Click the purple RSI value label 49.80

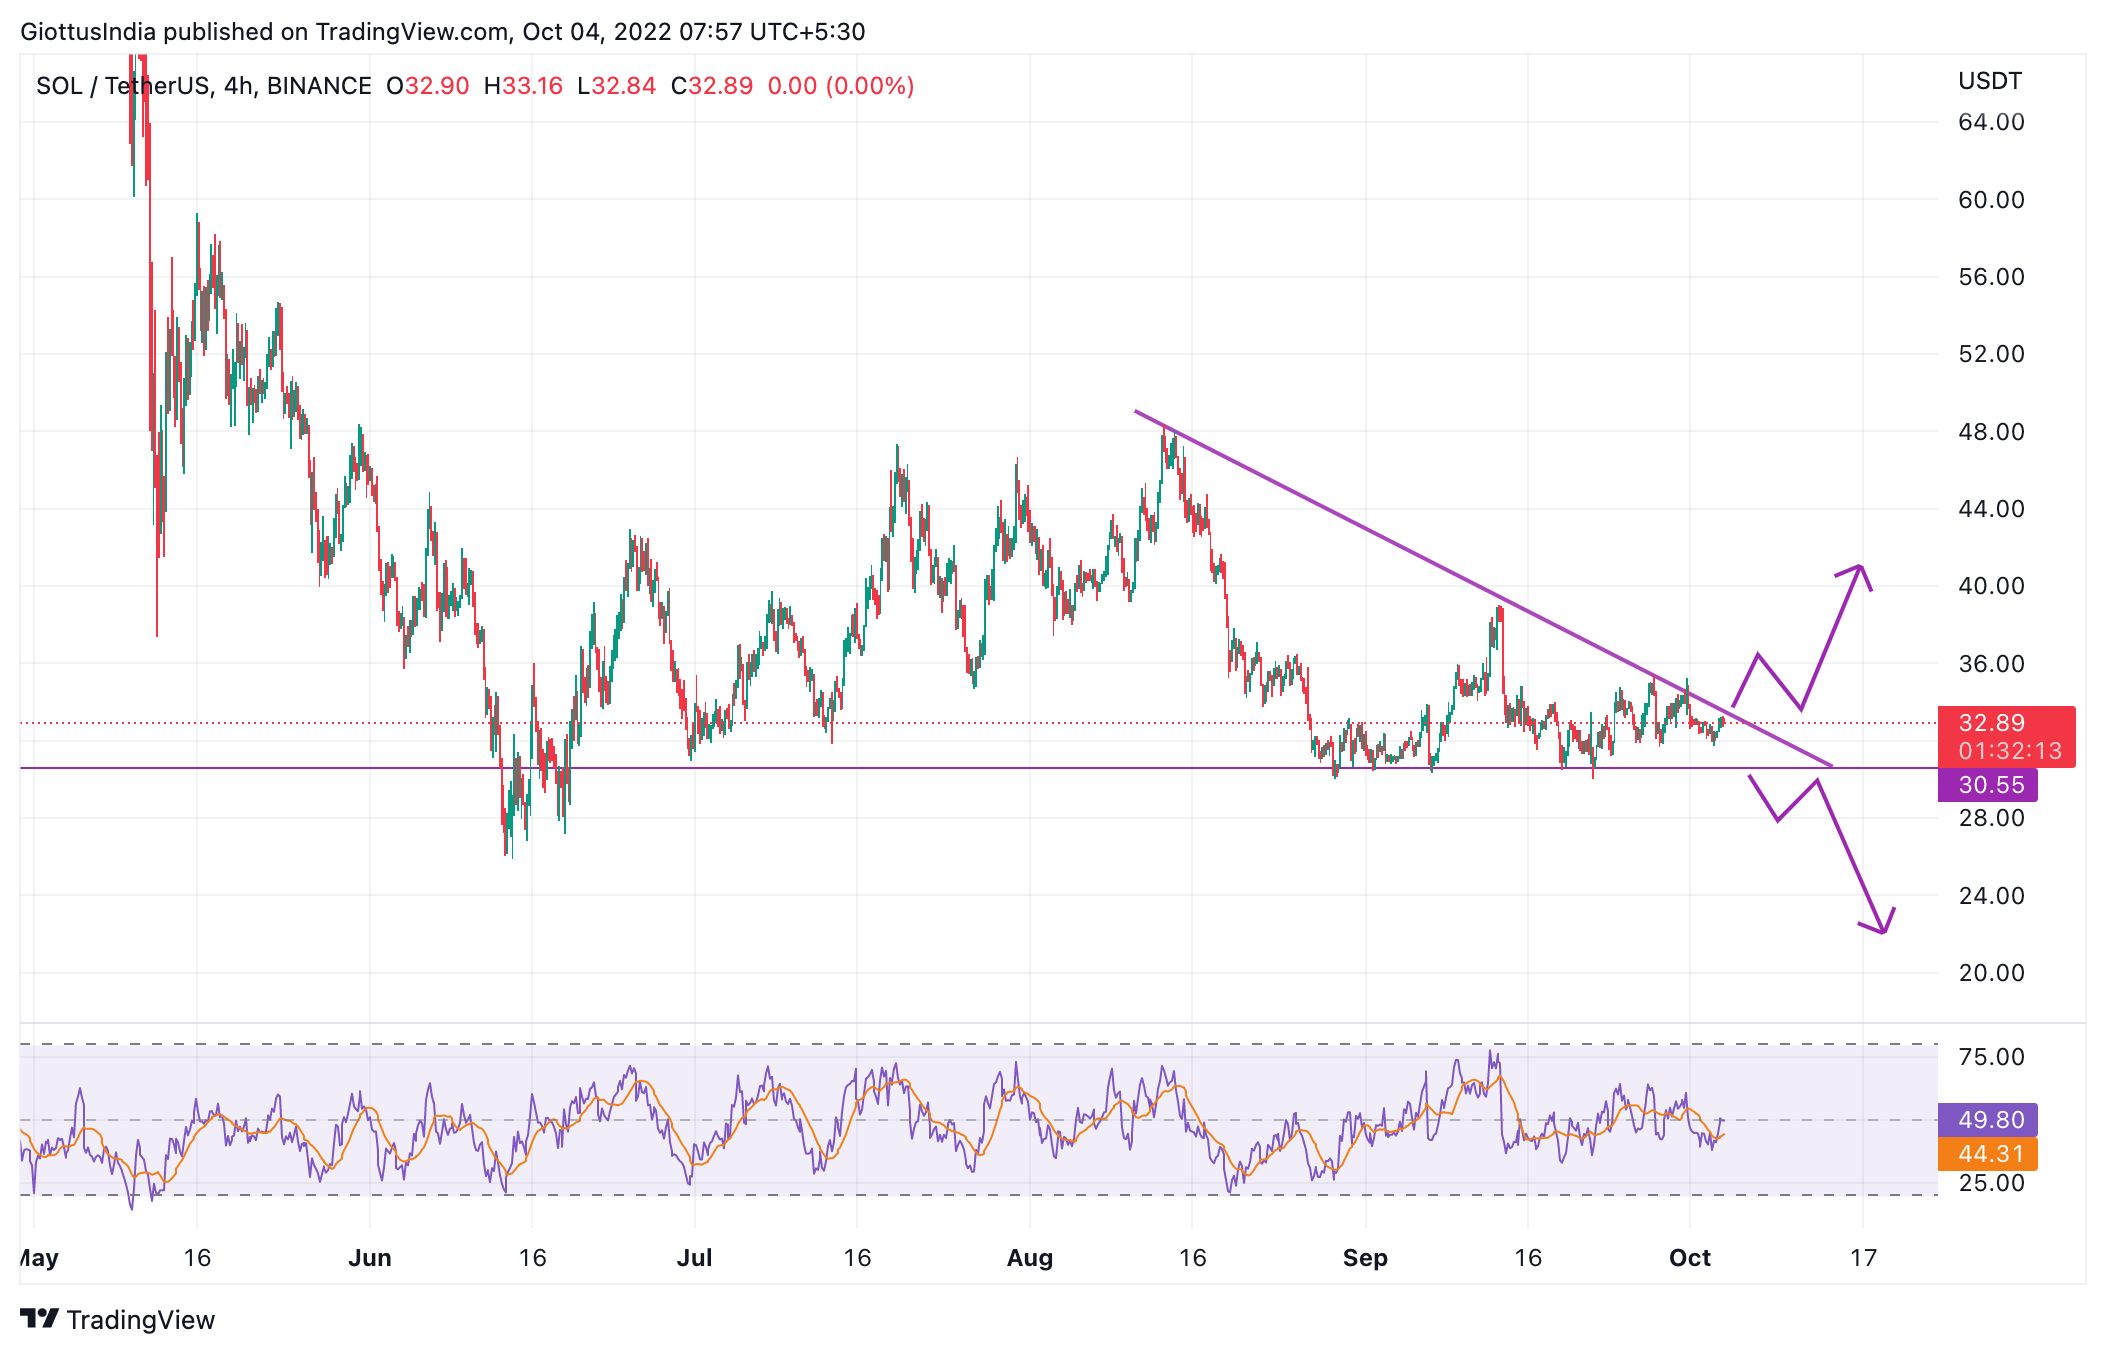point(1988,1120)
